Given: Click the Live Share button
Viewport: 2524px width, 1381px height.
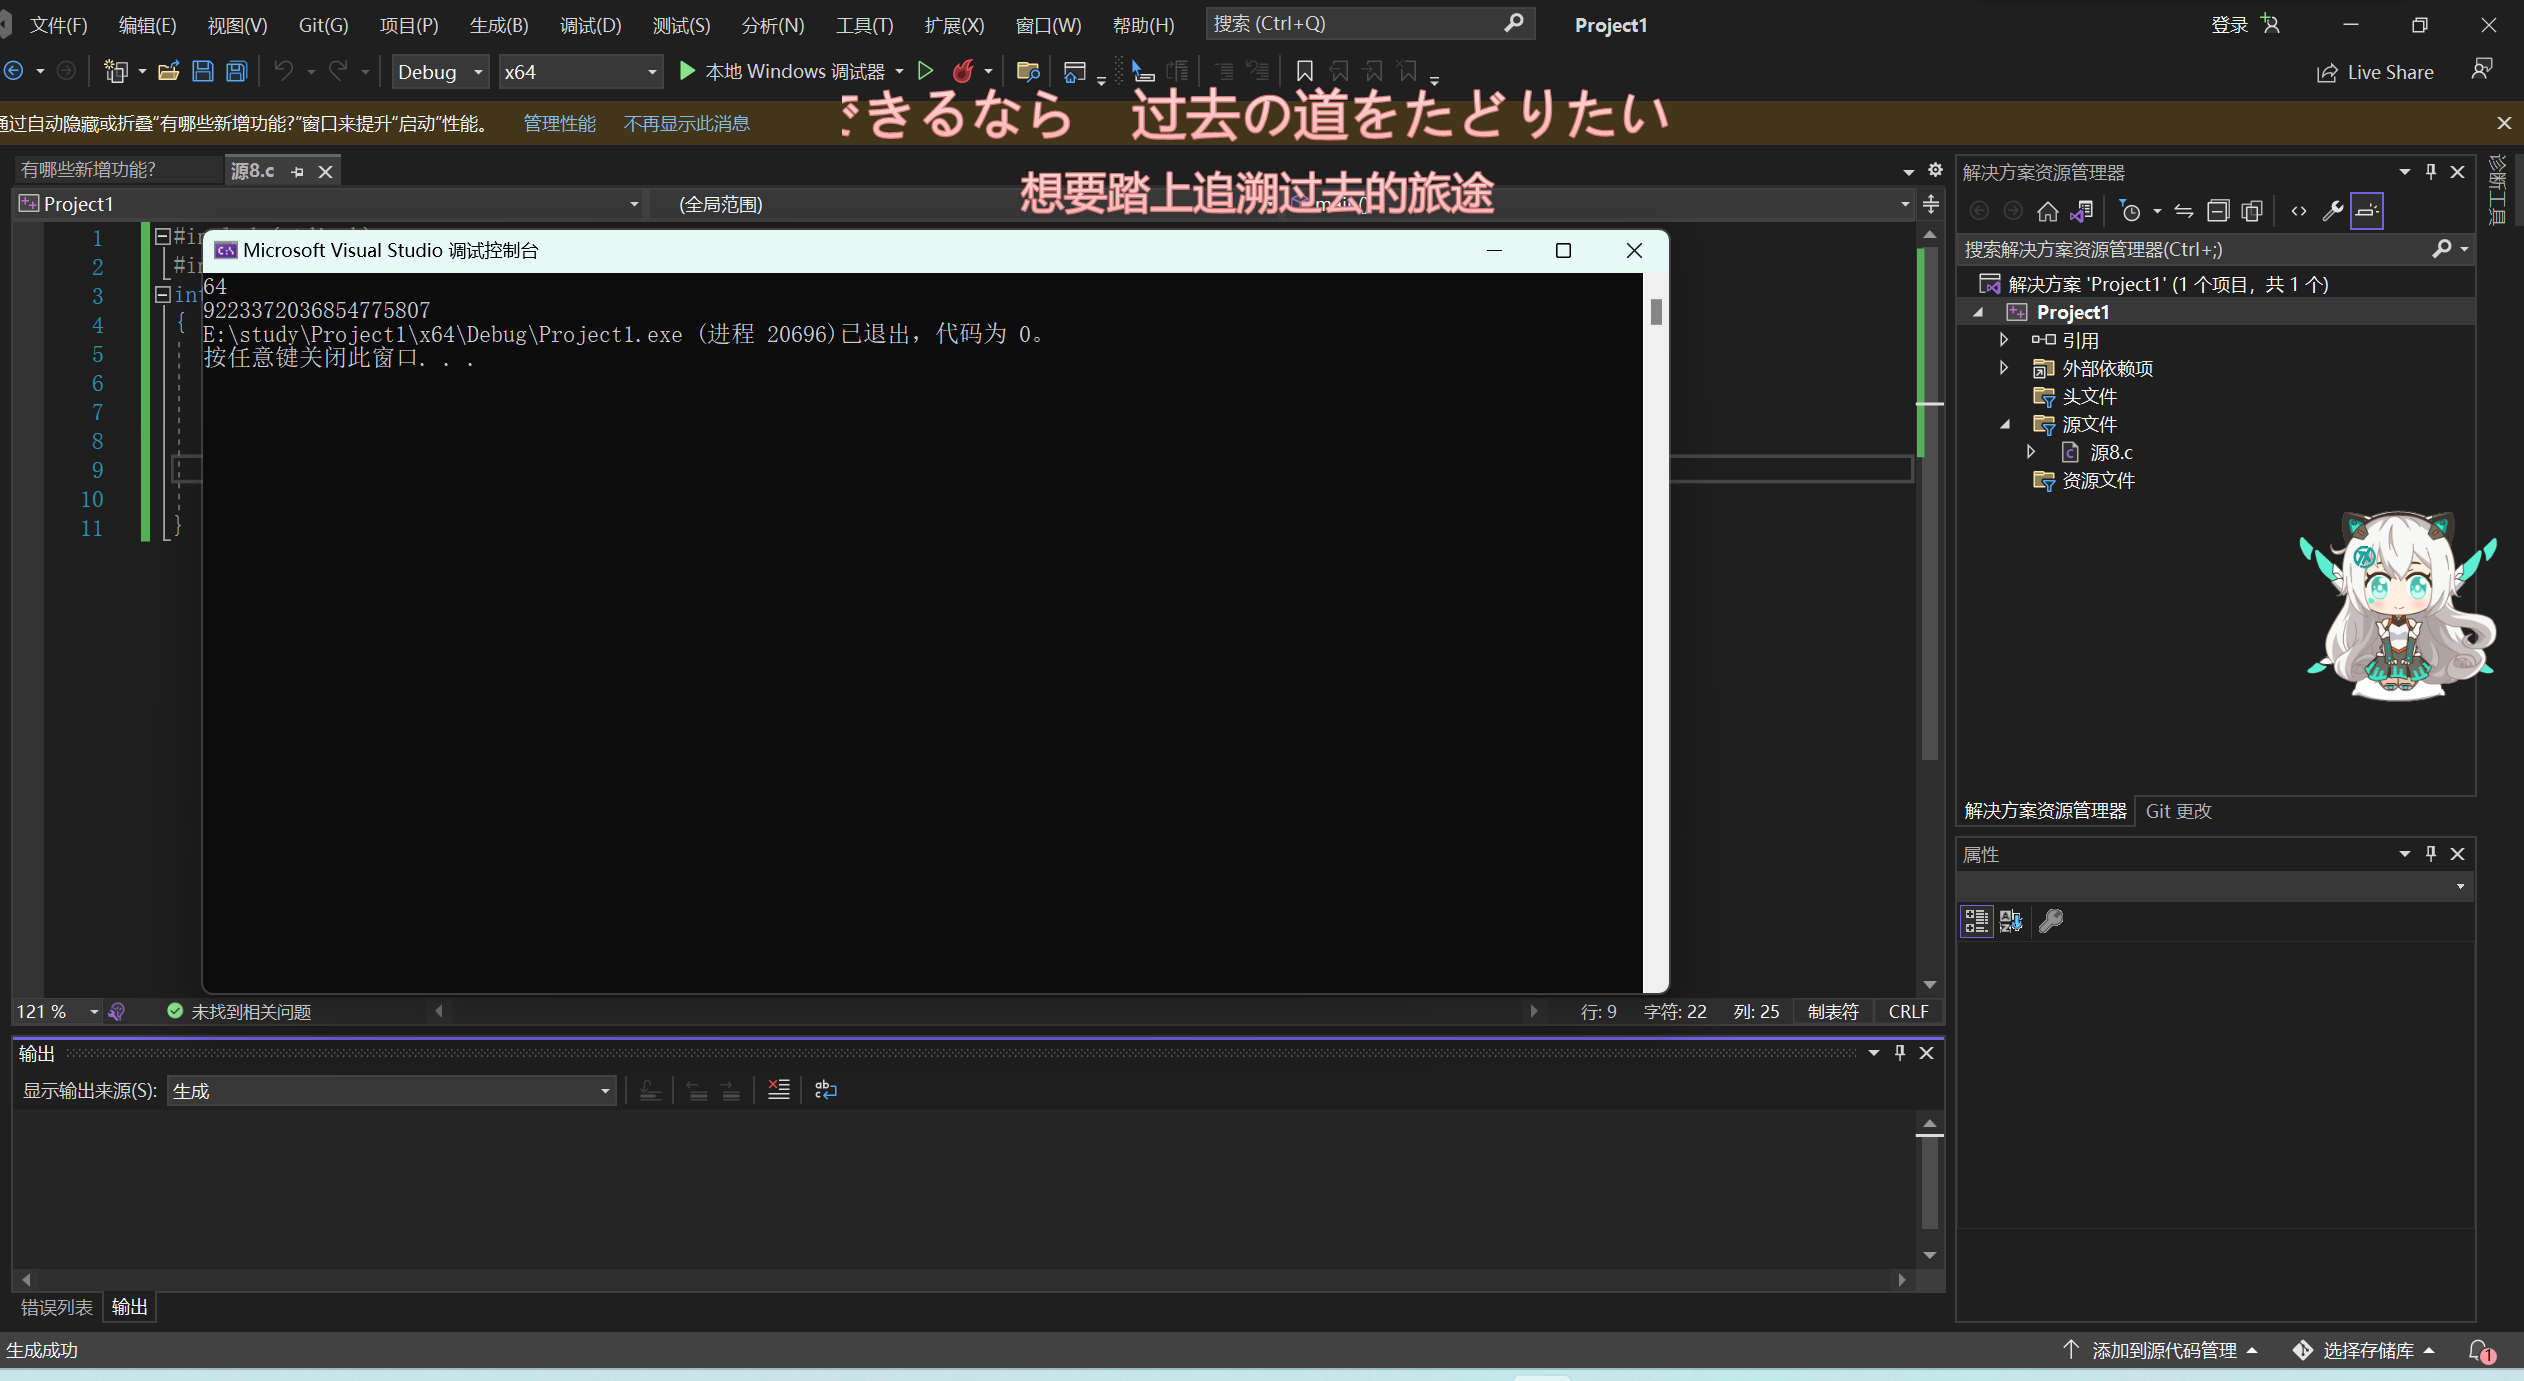Looking at the screenshot, I should 2375,72.
